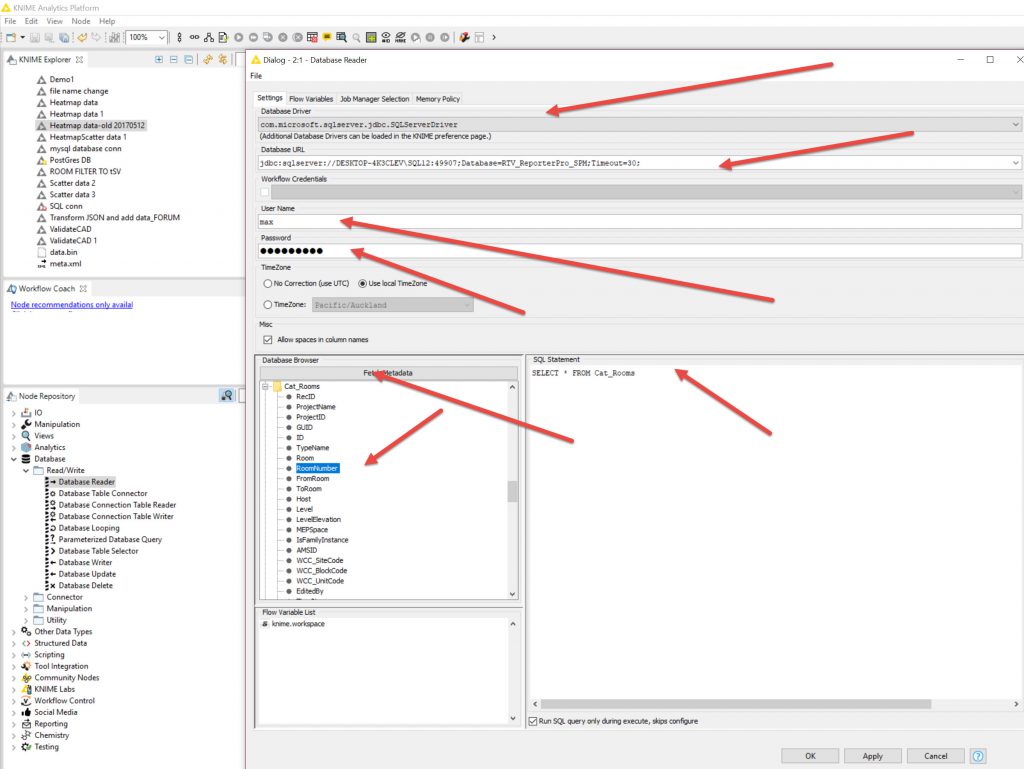Click the help icon beside Cancel
The image size is (1024, 769).
pos(978,756)
